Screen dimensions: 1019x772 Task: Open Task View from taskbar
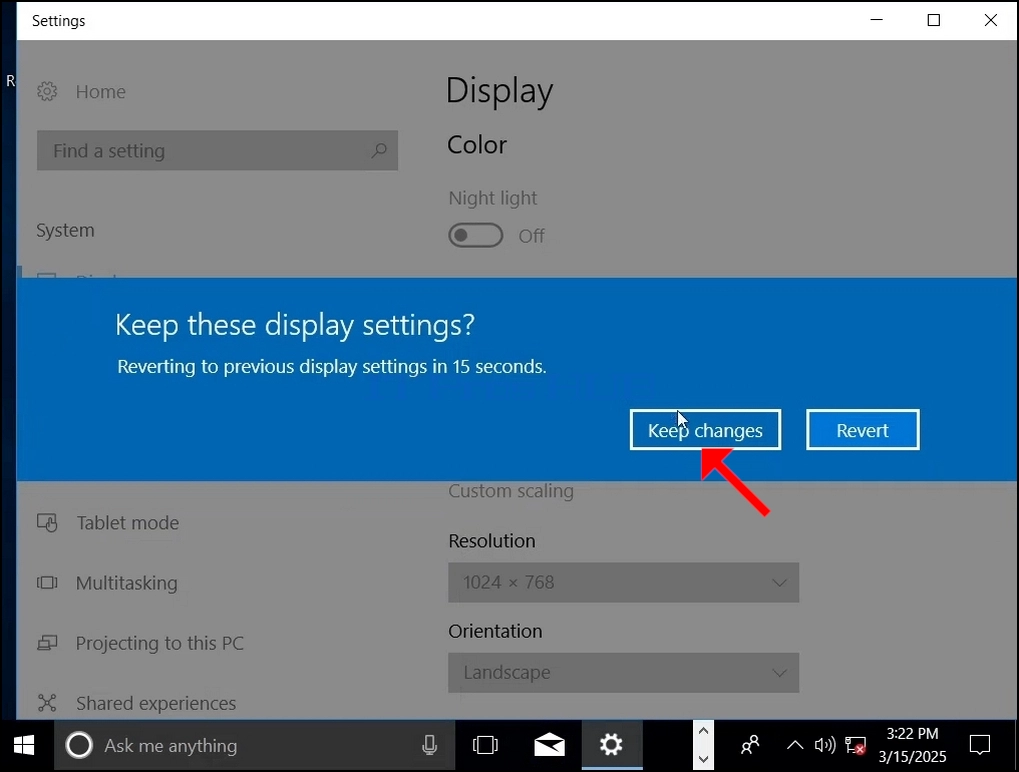click(485, 745)
